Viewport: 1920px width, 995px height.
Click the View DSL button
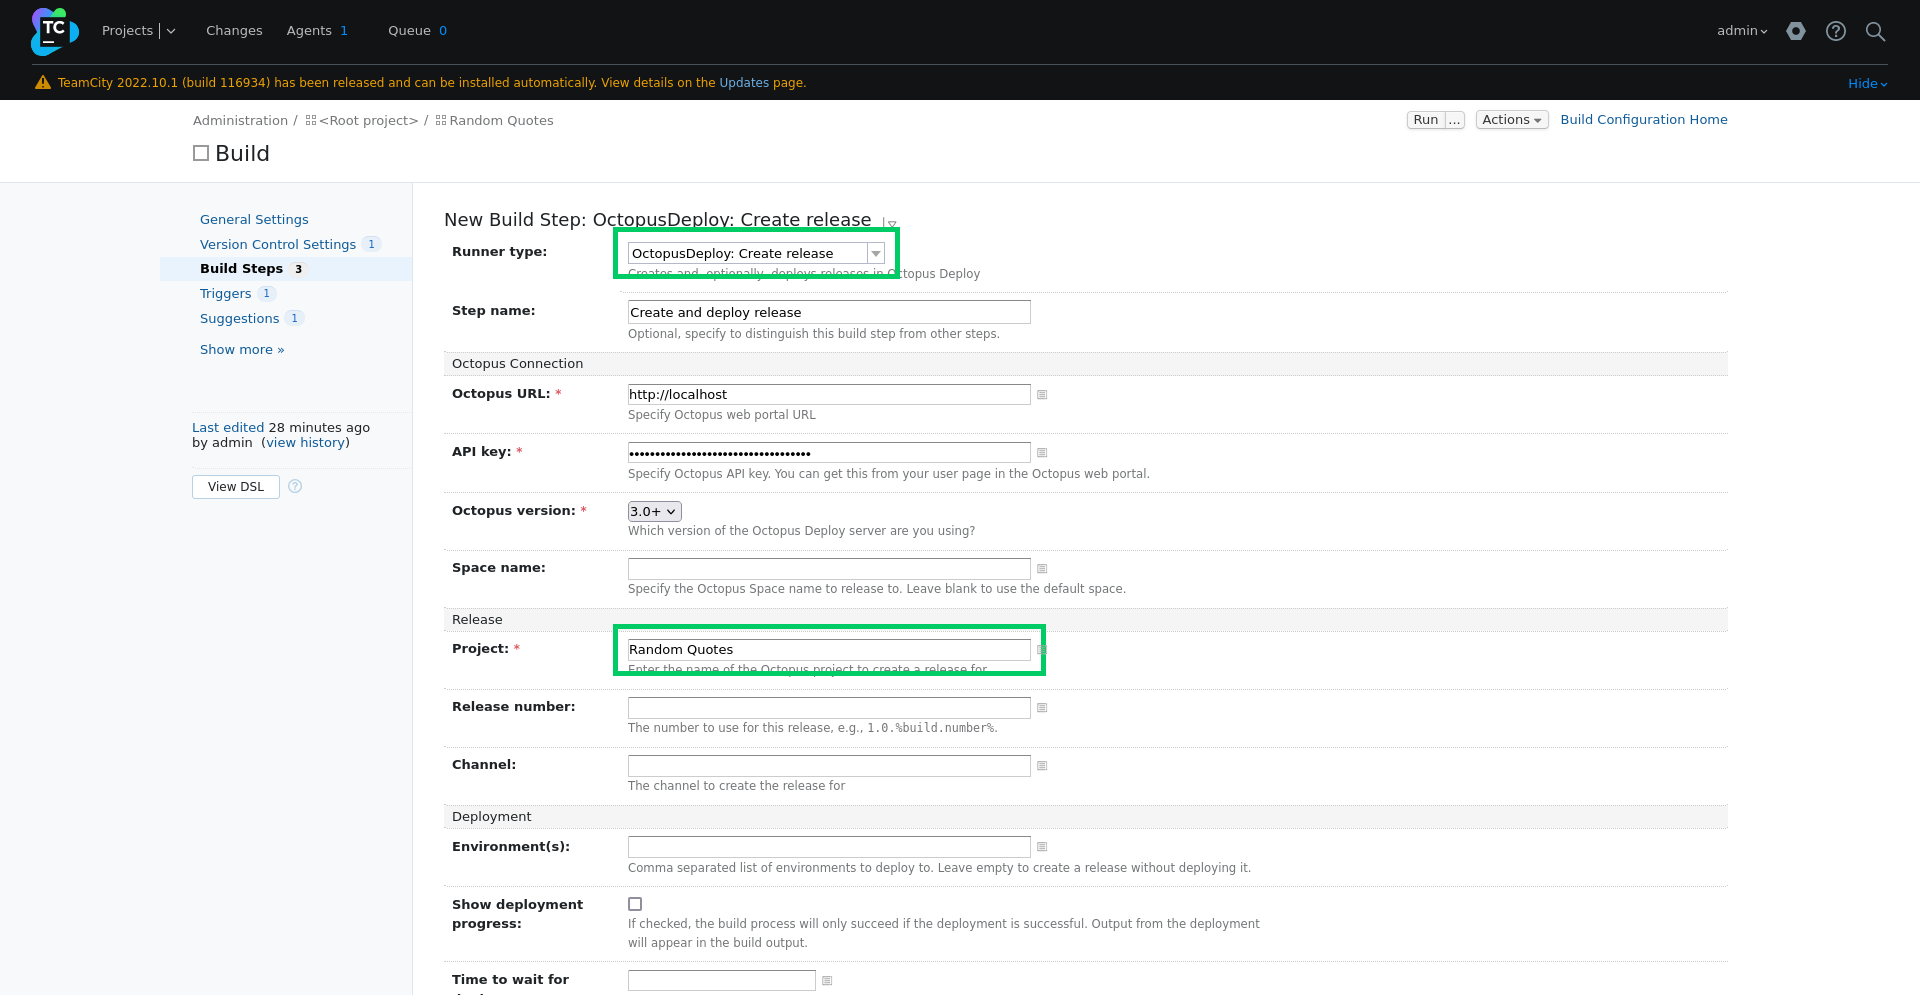(x=236, y=487)
